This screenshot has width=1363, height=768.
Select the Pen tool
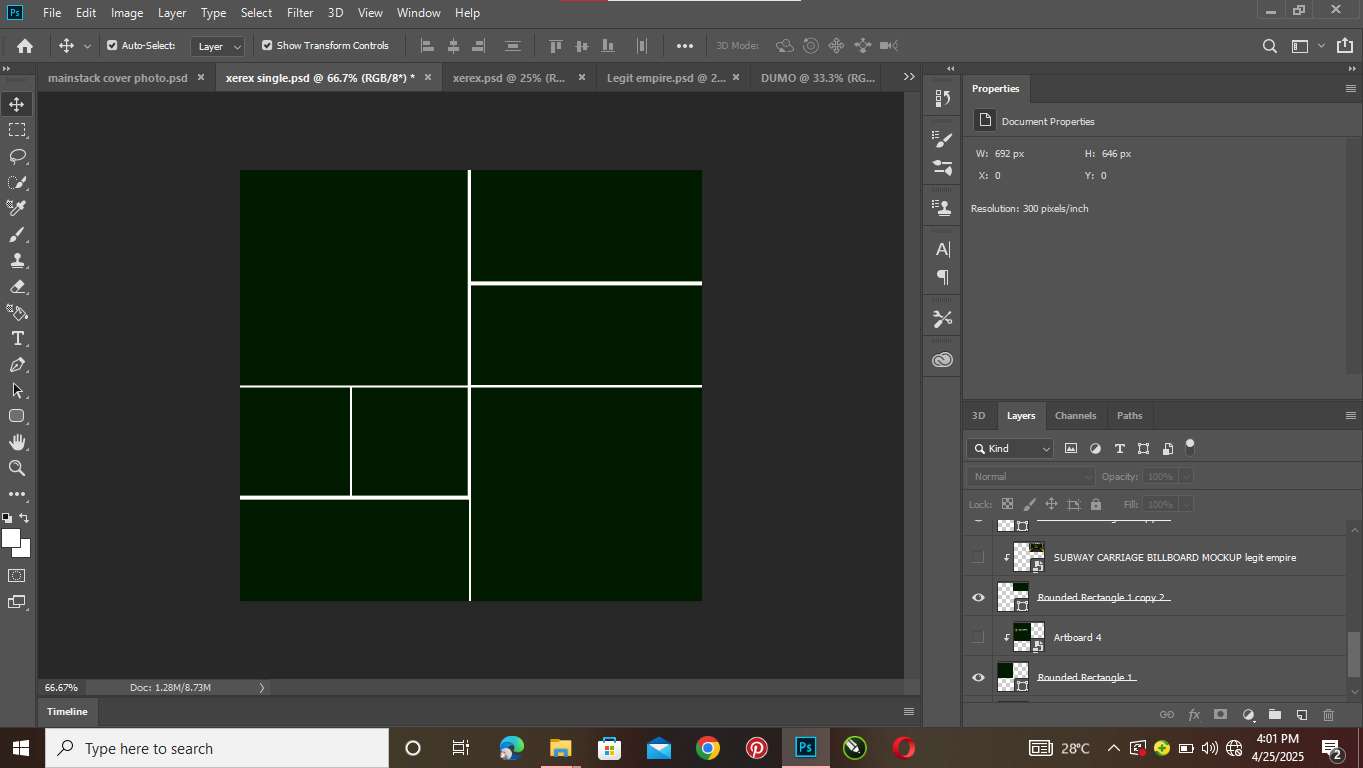(17, 365)
